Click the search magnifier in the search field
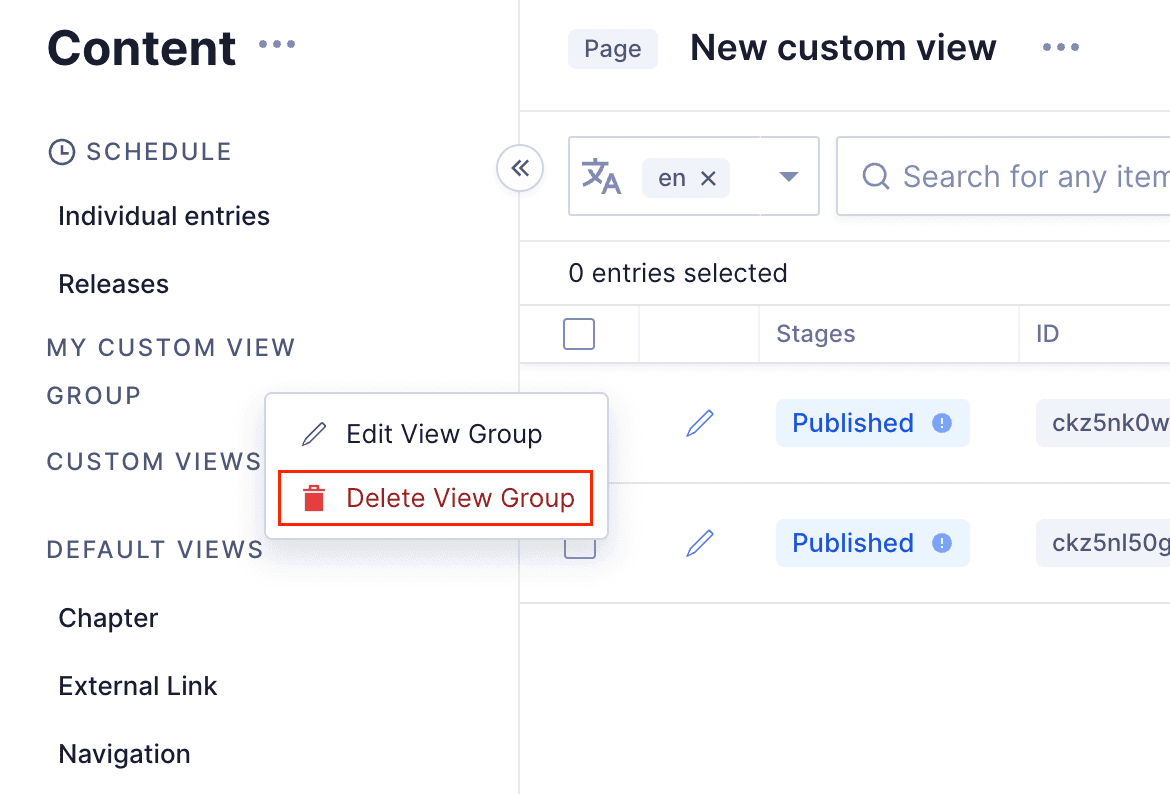This screenshot has height=794, width=1170. point(875,176)
